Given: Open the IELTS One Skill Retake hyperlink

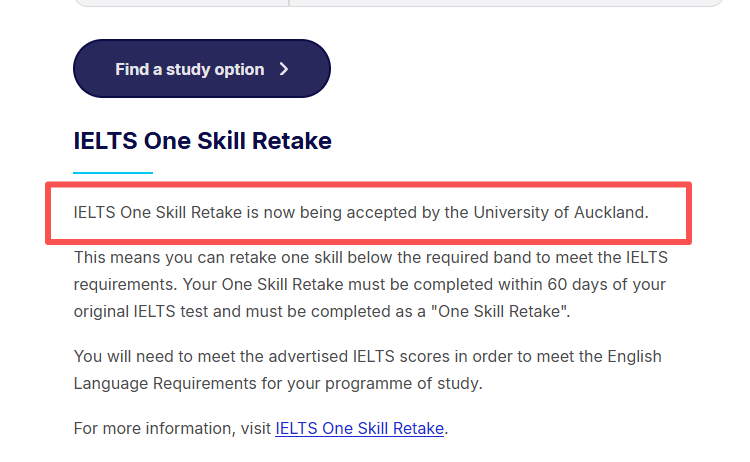Looking at the screenshot, I should pos(359,428).
